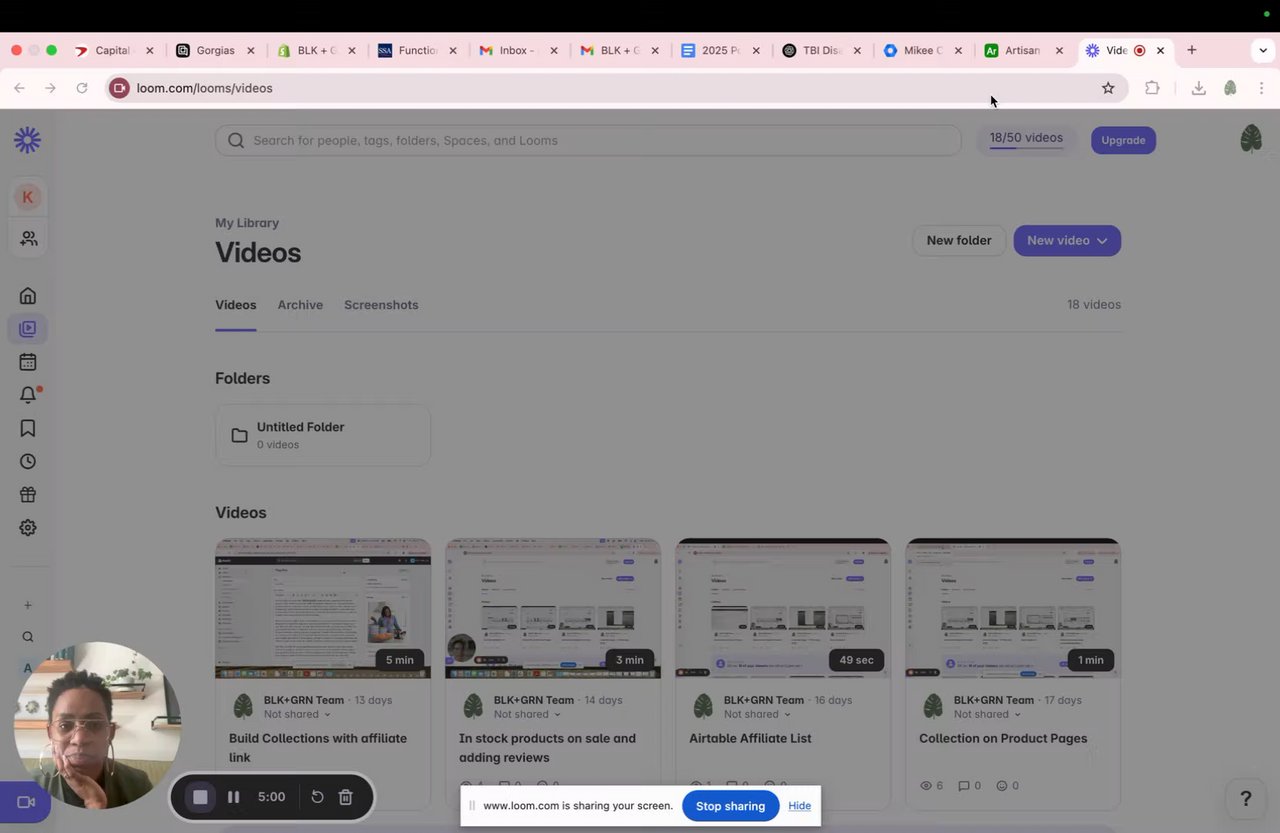
Task: Open Not shared dropdown on Collection on Product Pages
Action: tap(987, 714)
